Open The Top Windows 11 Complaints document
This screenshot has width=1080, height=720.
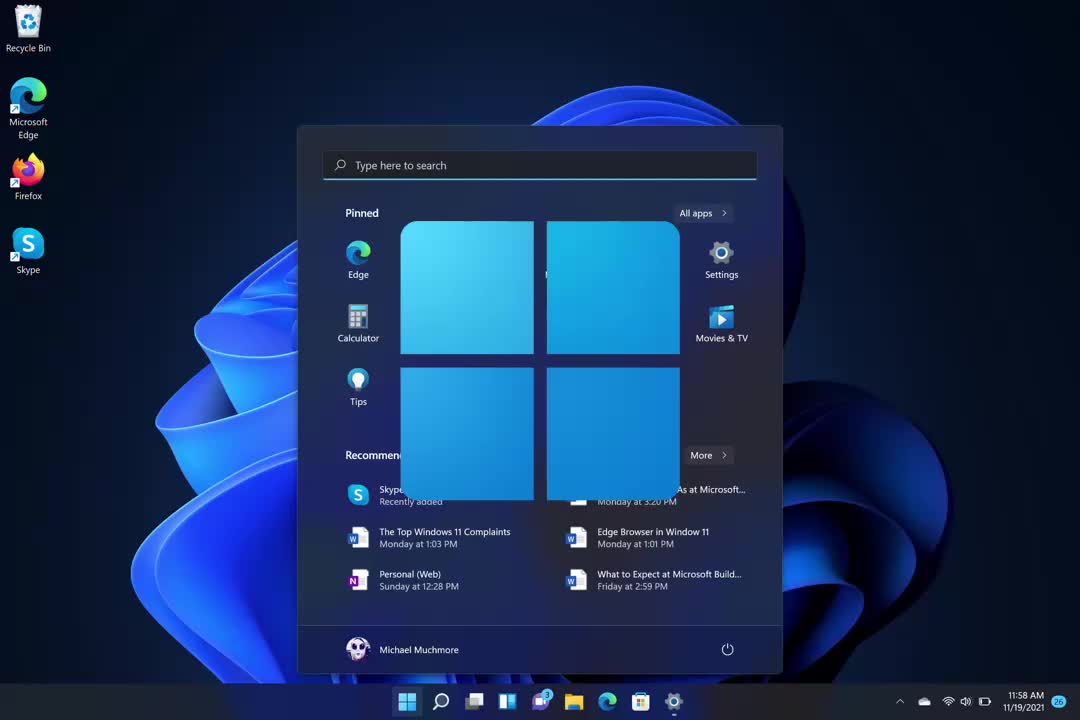click(x=430, y=537)
